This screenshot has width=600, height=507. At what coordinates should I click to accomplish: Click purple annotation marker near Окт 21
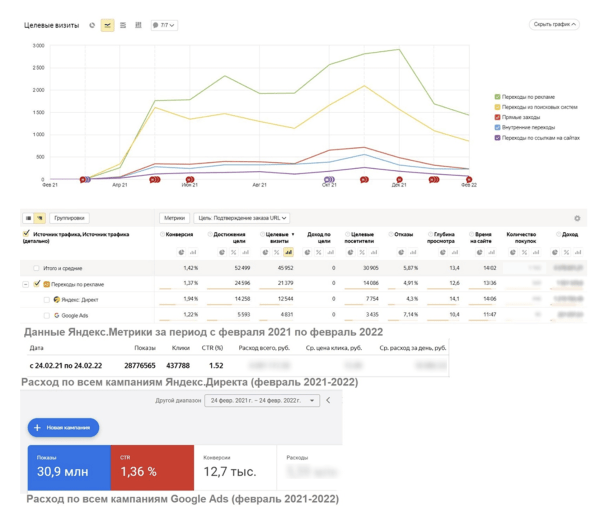coord(329,179)
